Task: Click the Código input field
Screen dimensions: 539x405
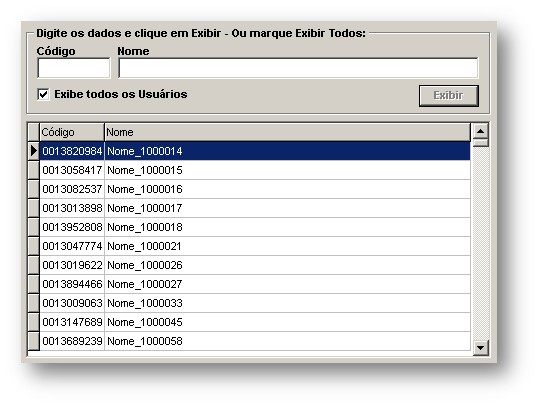Action: (74, 68)
